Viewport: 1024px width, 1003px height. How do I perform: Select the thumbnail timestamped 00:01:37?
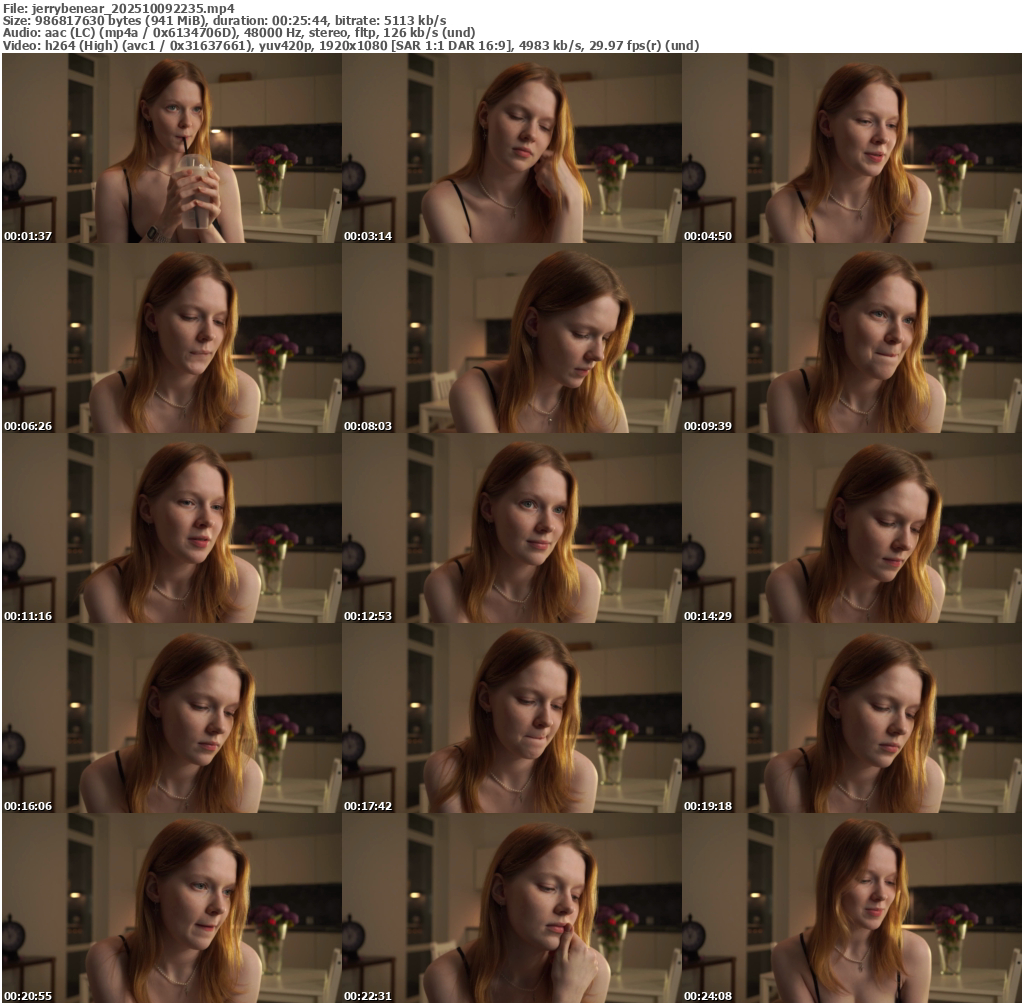pyautogui.click(x=172, y=148)
